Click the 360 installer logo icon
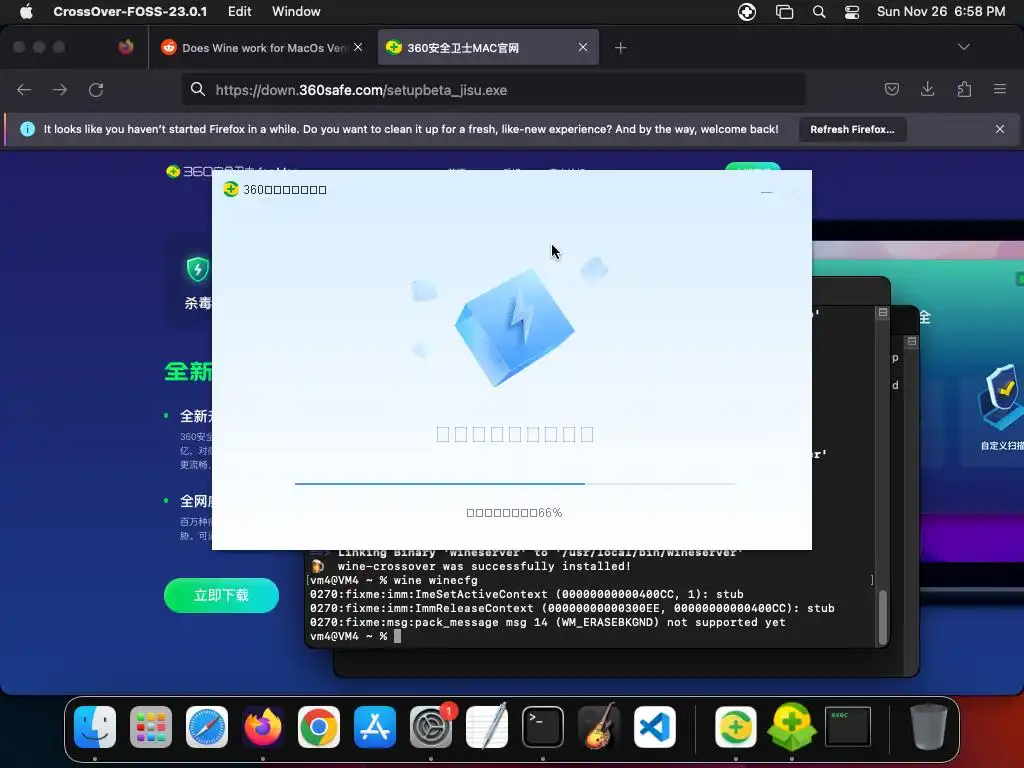Image resolution: width=1024 pixels, height=768 pixels. point(231,189)
